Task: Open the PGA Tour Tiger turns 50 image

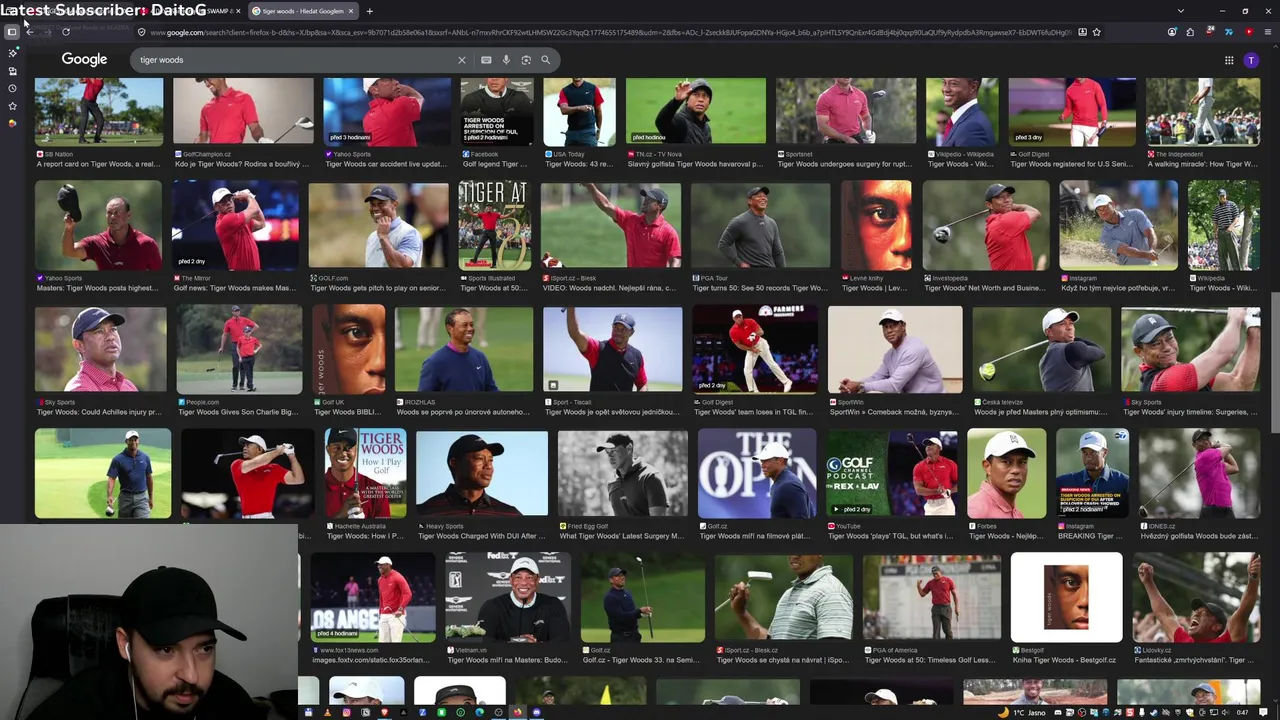Action: coord(760,225)
